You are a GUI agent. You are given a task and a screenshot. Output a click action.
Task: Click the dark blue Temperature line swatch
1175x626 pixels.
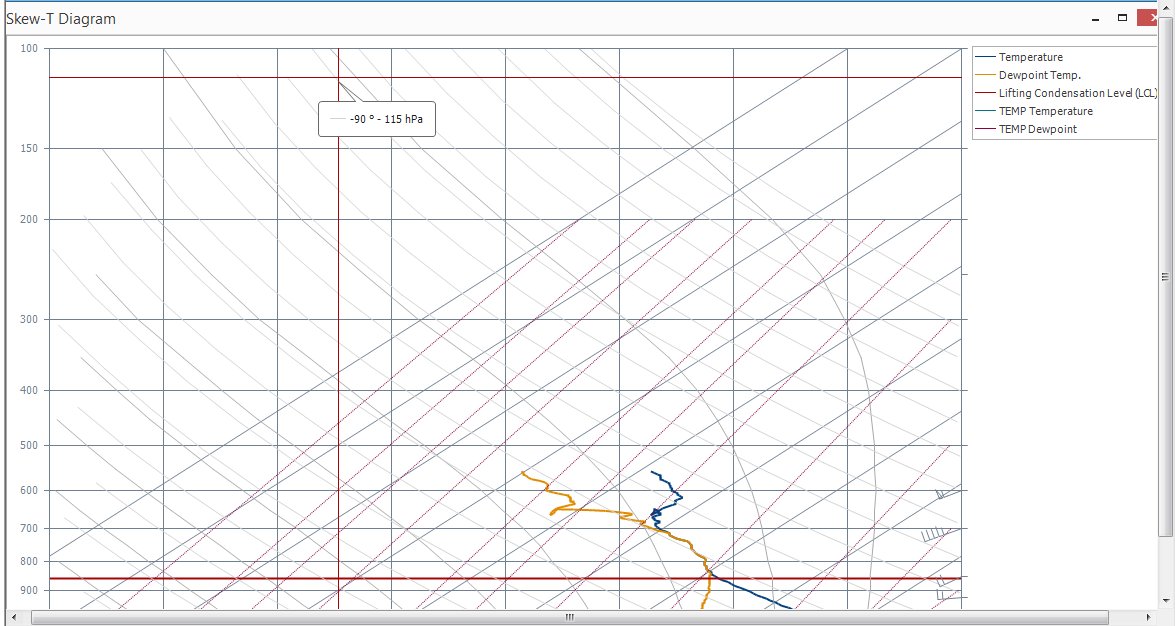pos(985,57)
